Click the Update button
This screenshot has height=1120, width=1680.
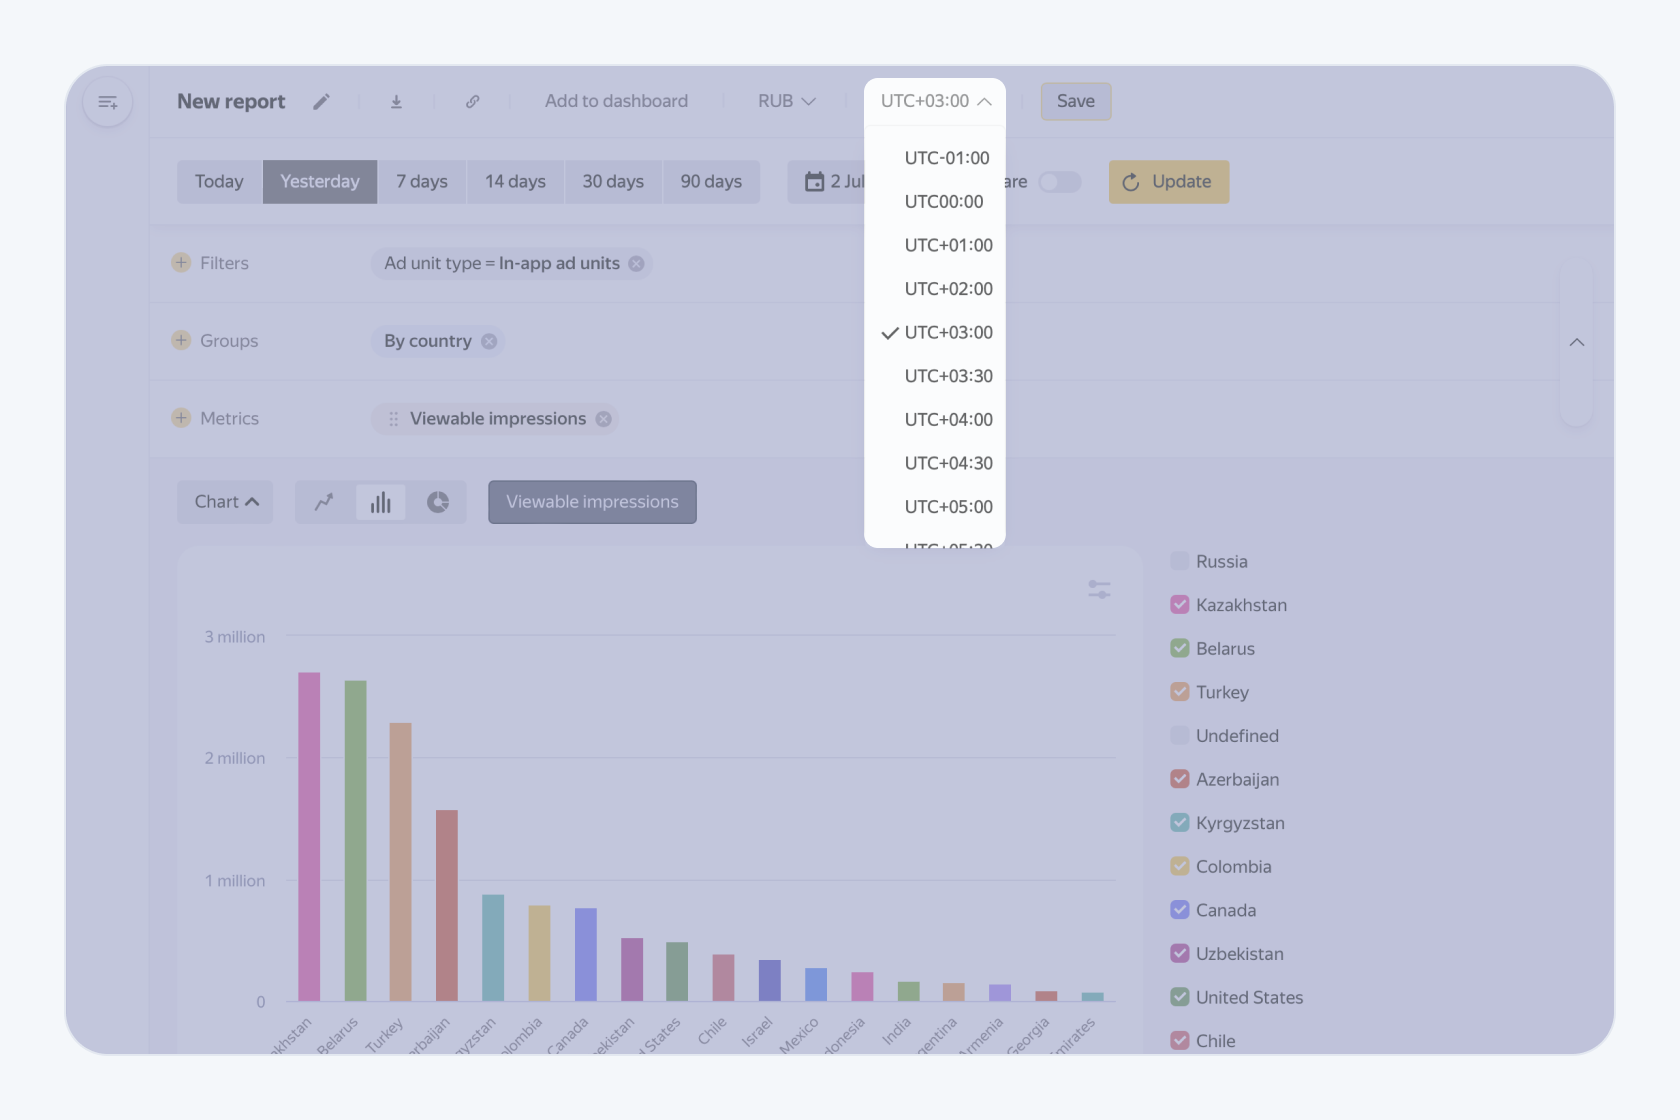[1168, 181]
